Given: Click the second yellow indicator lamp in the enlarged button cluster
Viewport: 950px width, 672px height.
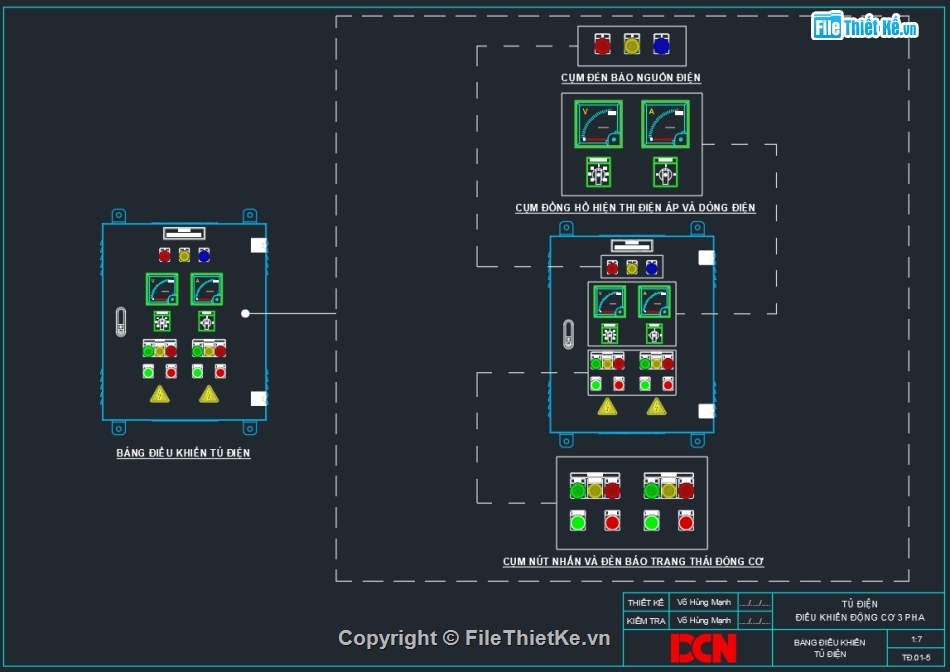Looking at the screenshot, I should coord(669,490).
